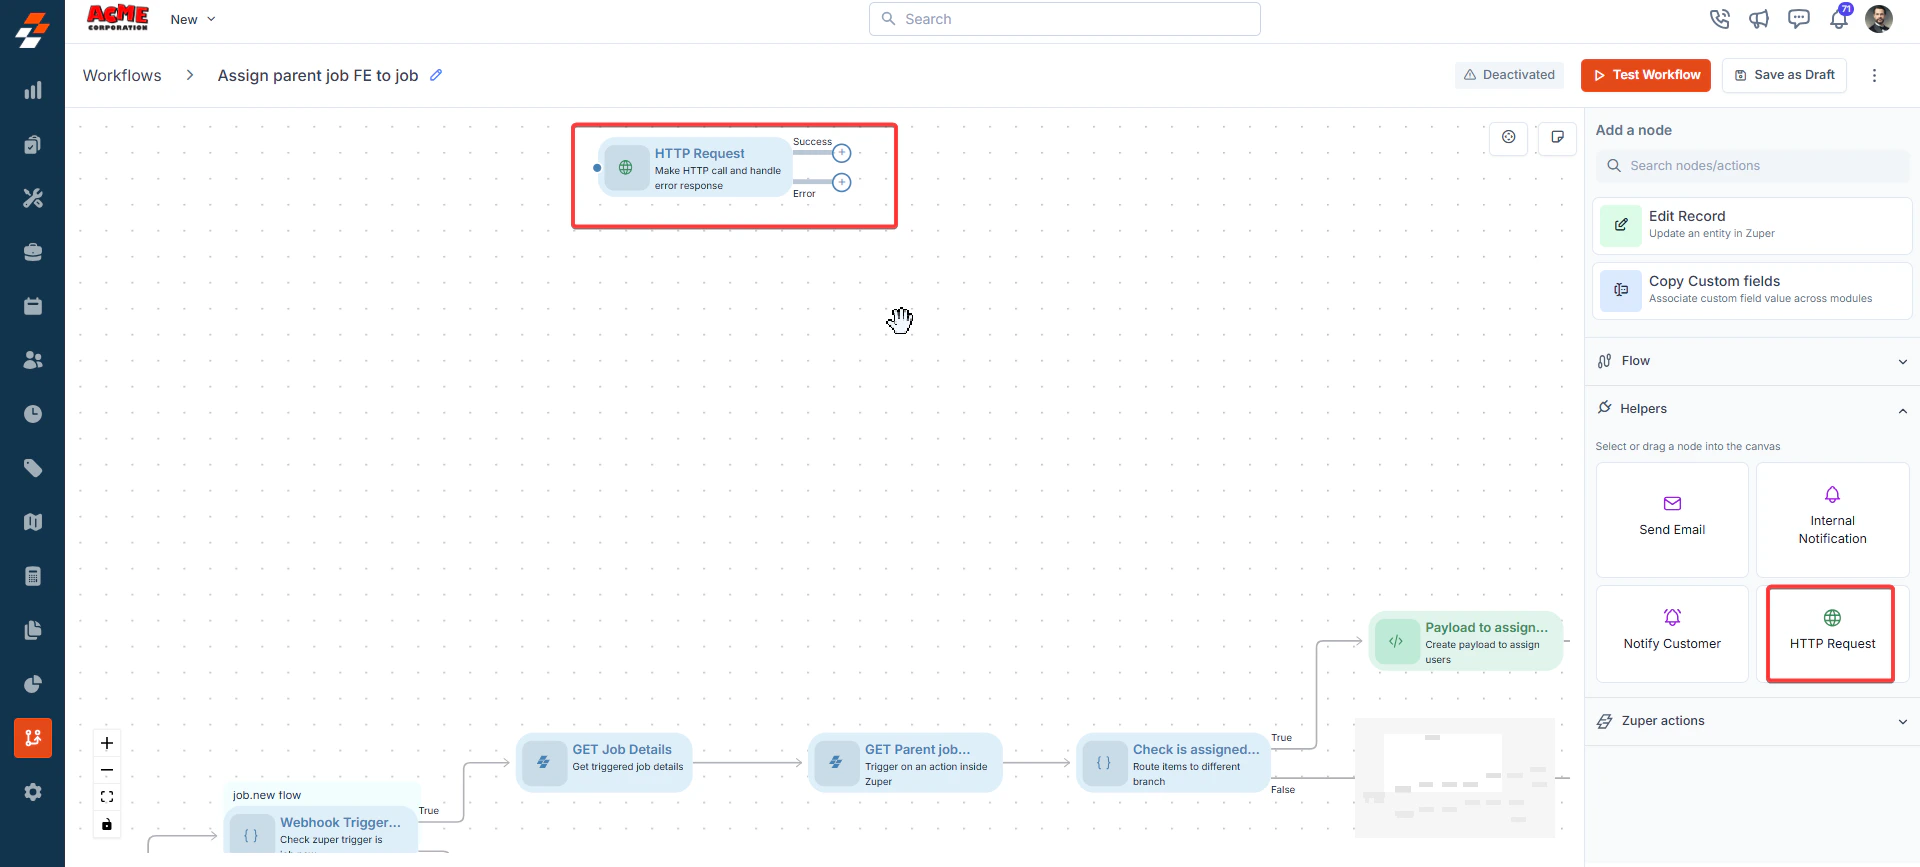Click the input connector dot on HTTP Request node
The width and height of the screenshot is (1920, 867).
pos(597,168)
